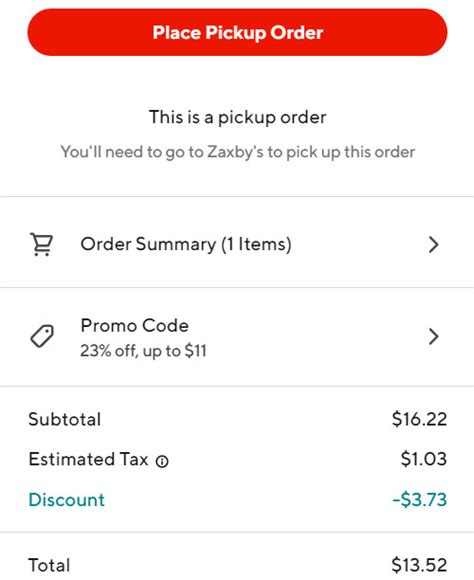Viewport: 474px width, 580px height.
Task: Click the Total label
Action: point(49,565)
